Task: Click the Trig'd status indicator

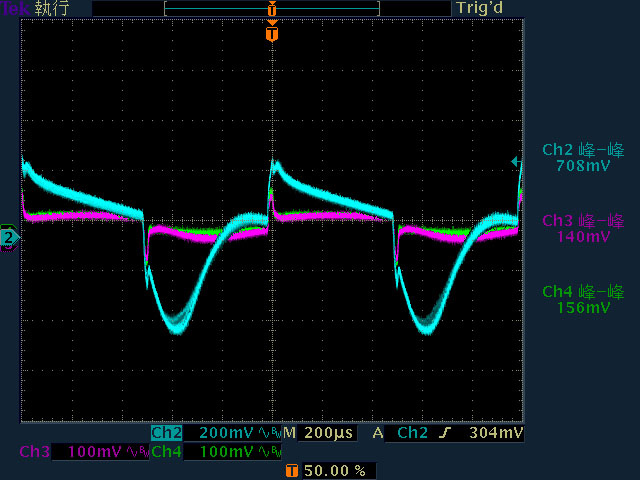Action: [479, 8]
